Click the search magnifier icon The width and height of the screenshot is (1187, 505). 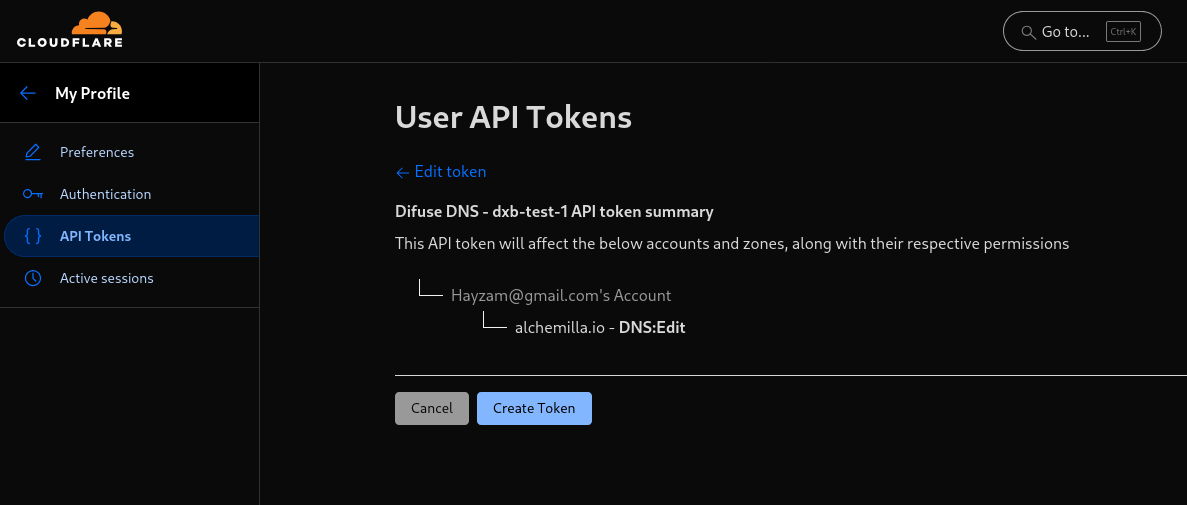(x=1028, y=32)
